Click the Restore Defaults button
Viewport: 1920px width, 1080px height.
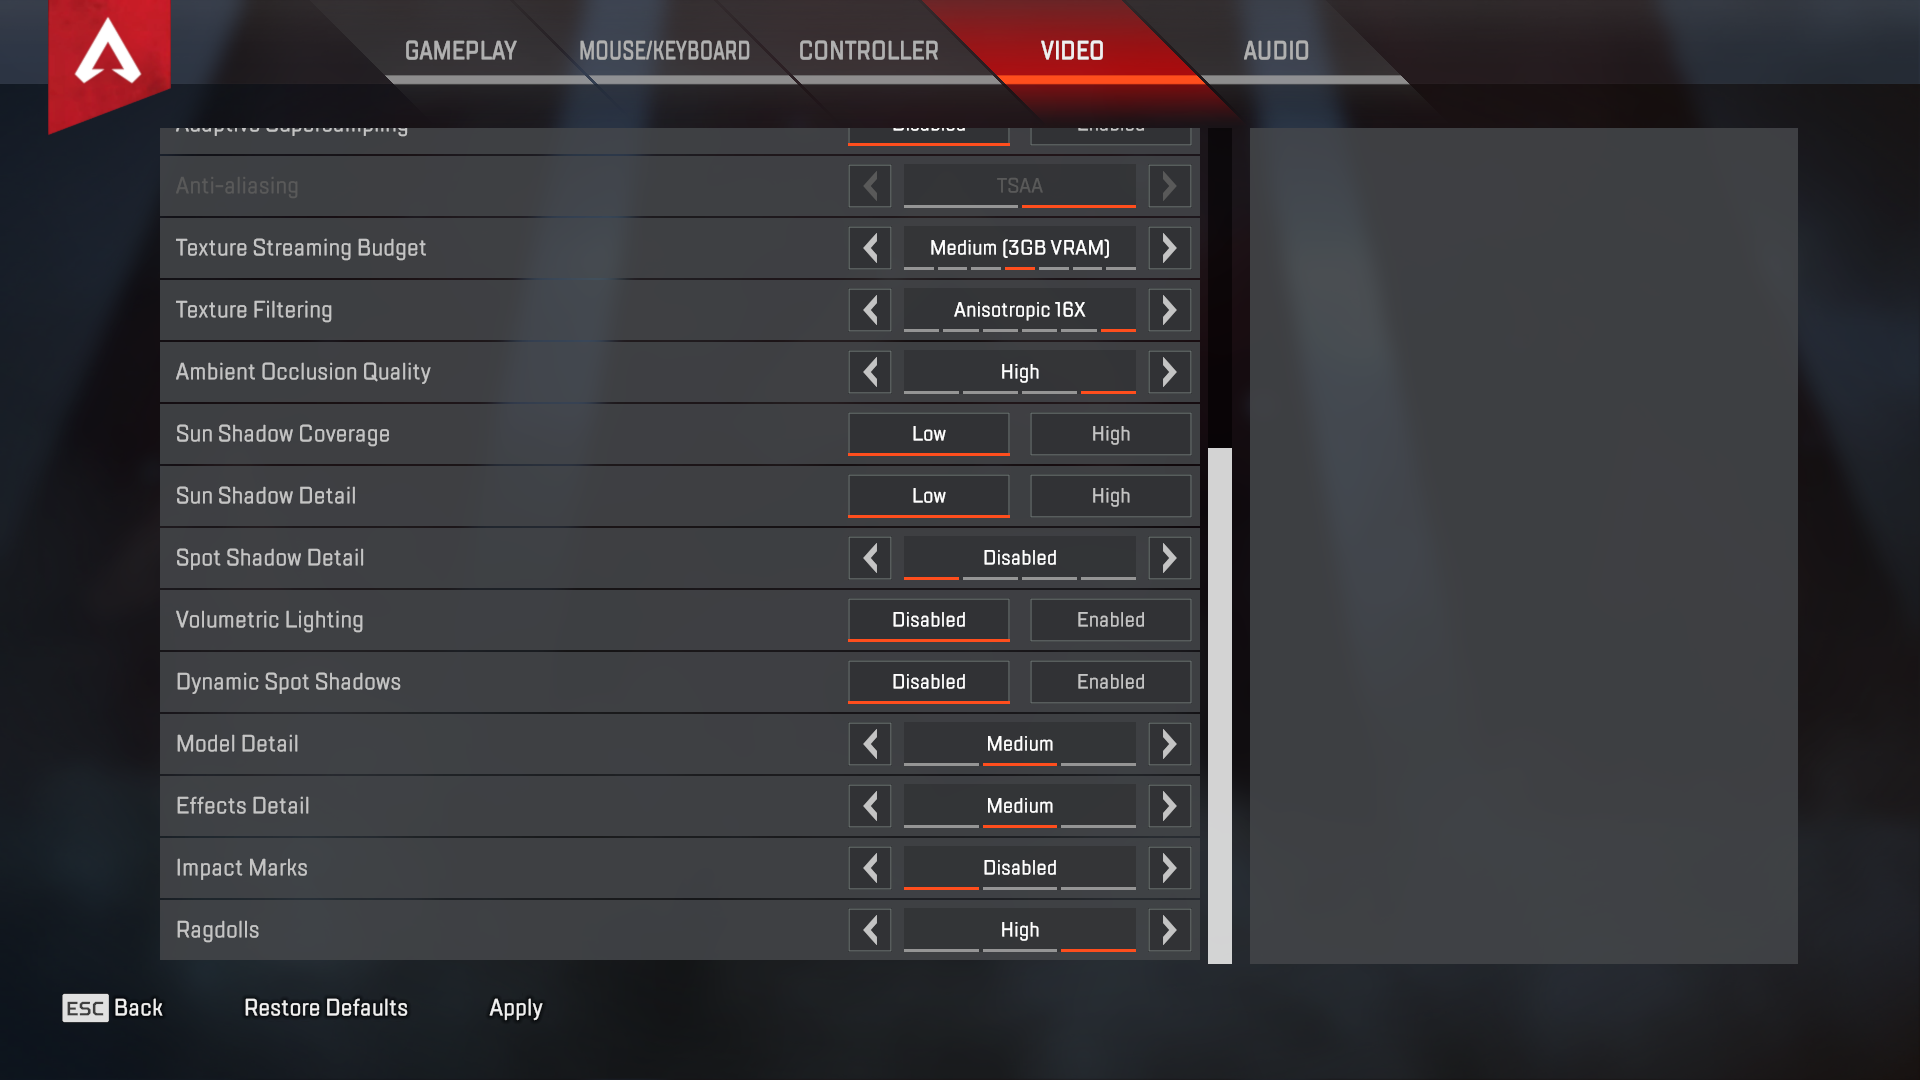326,1007
